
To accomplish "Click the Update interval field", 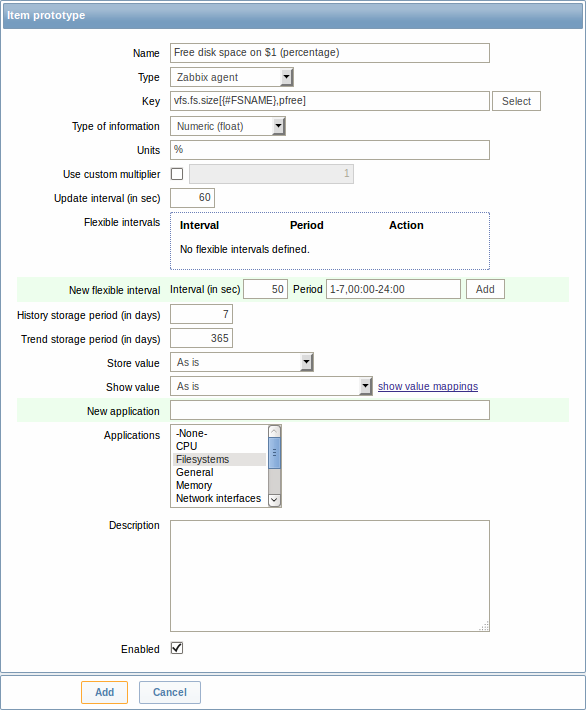I will click(x=192, y=198).
